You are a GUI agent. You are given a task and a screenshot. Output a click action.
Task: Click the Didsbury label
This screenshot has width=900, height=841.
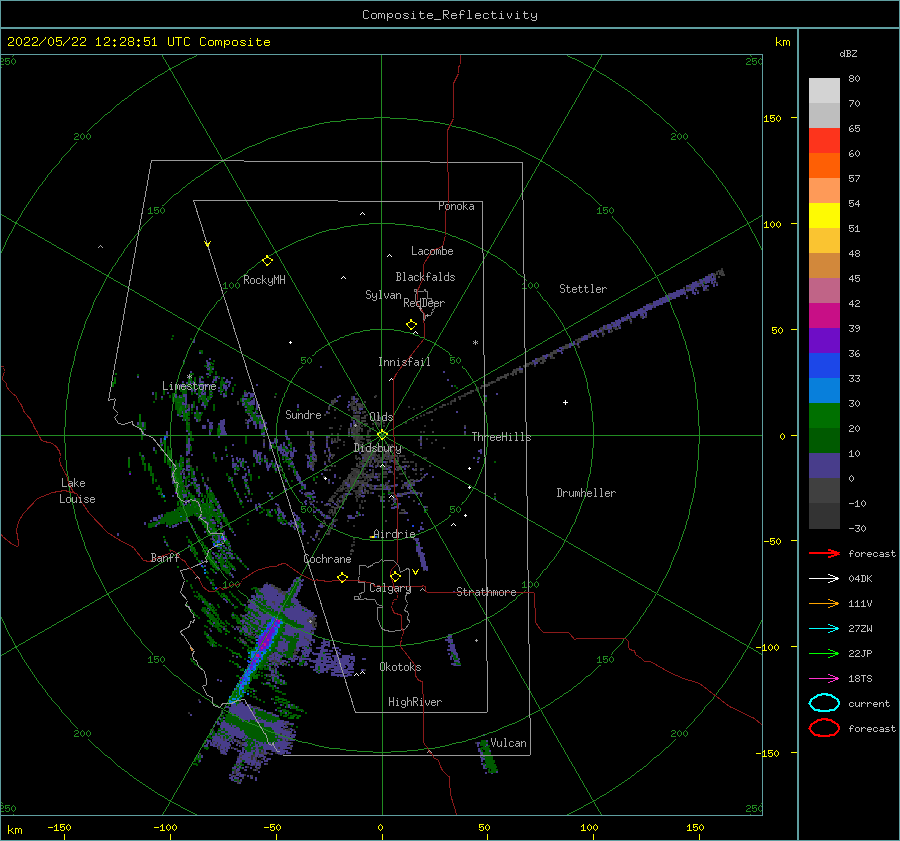(377, 448)
